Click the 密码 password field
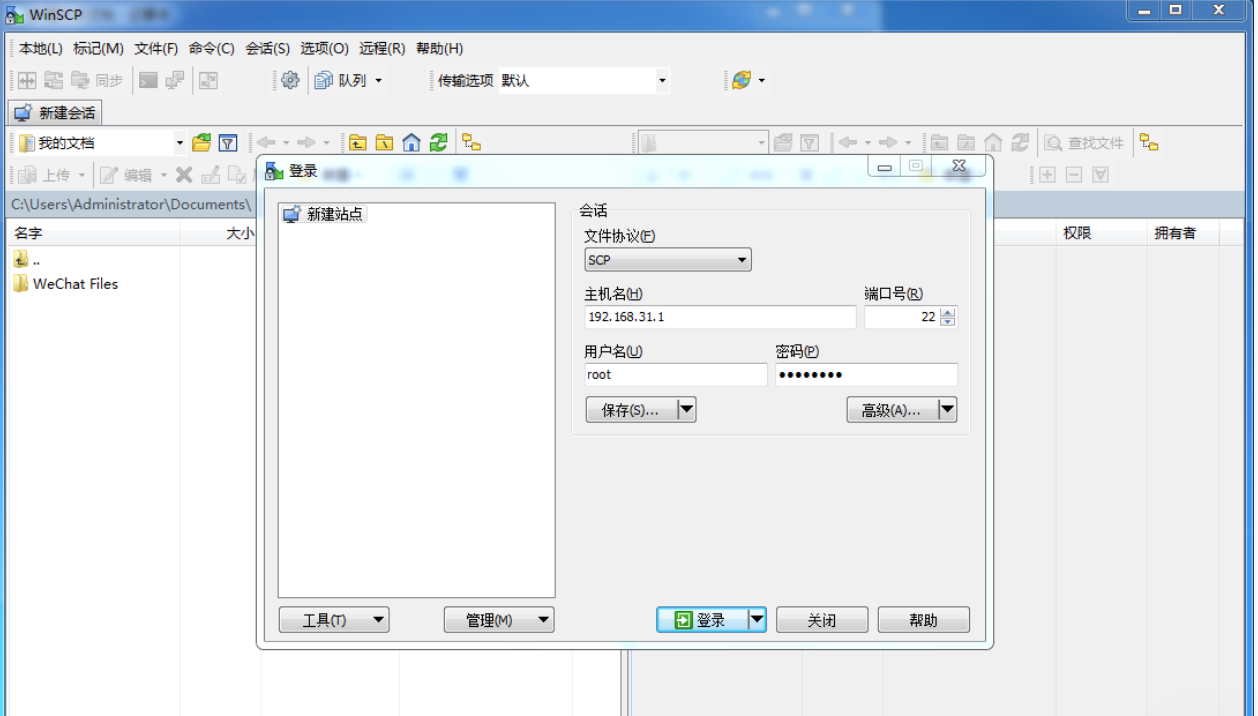 [x=866, y=375]
